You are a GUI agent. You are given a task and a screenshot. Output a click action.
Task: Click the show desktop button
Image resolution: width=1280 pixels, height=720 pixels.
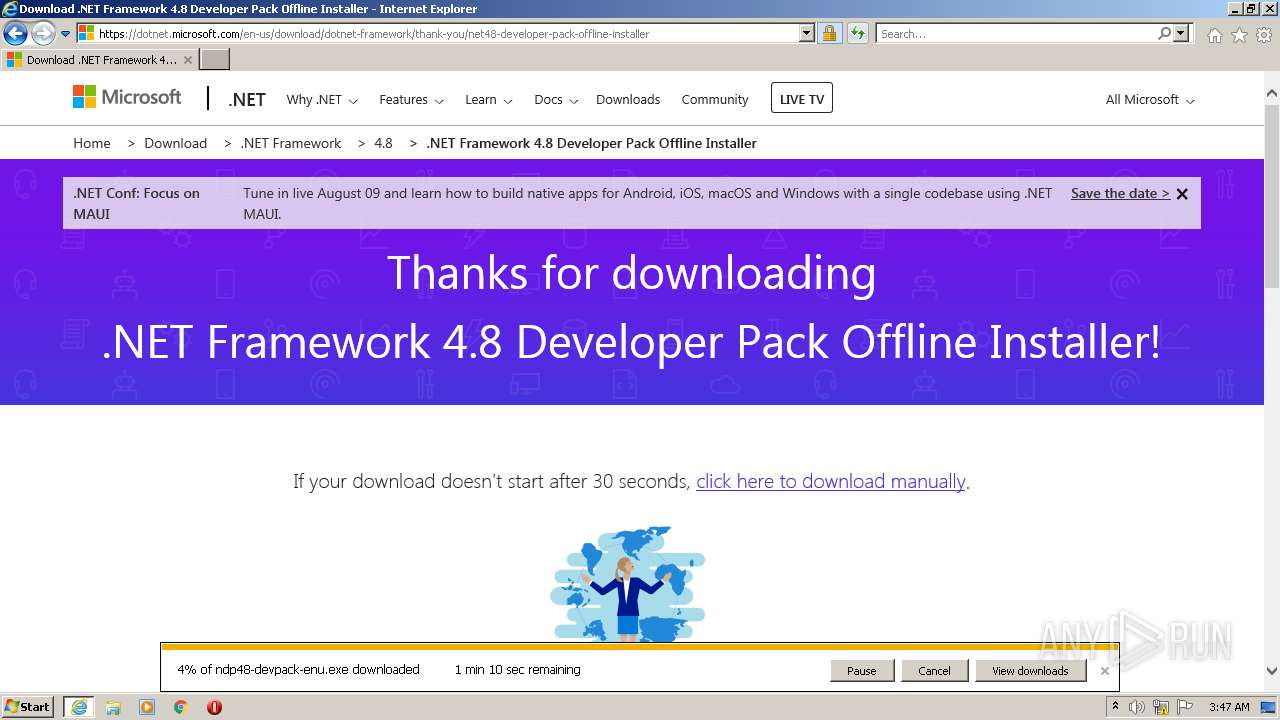coord(1270,707)
